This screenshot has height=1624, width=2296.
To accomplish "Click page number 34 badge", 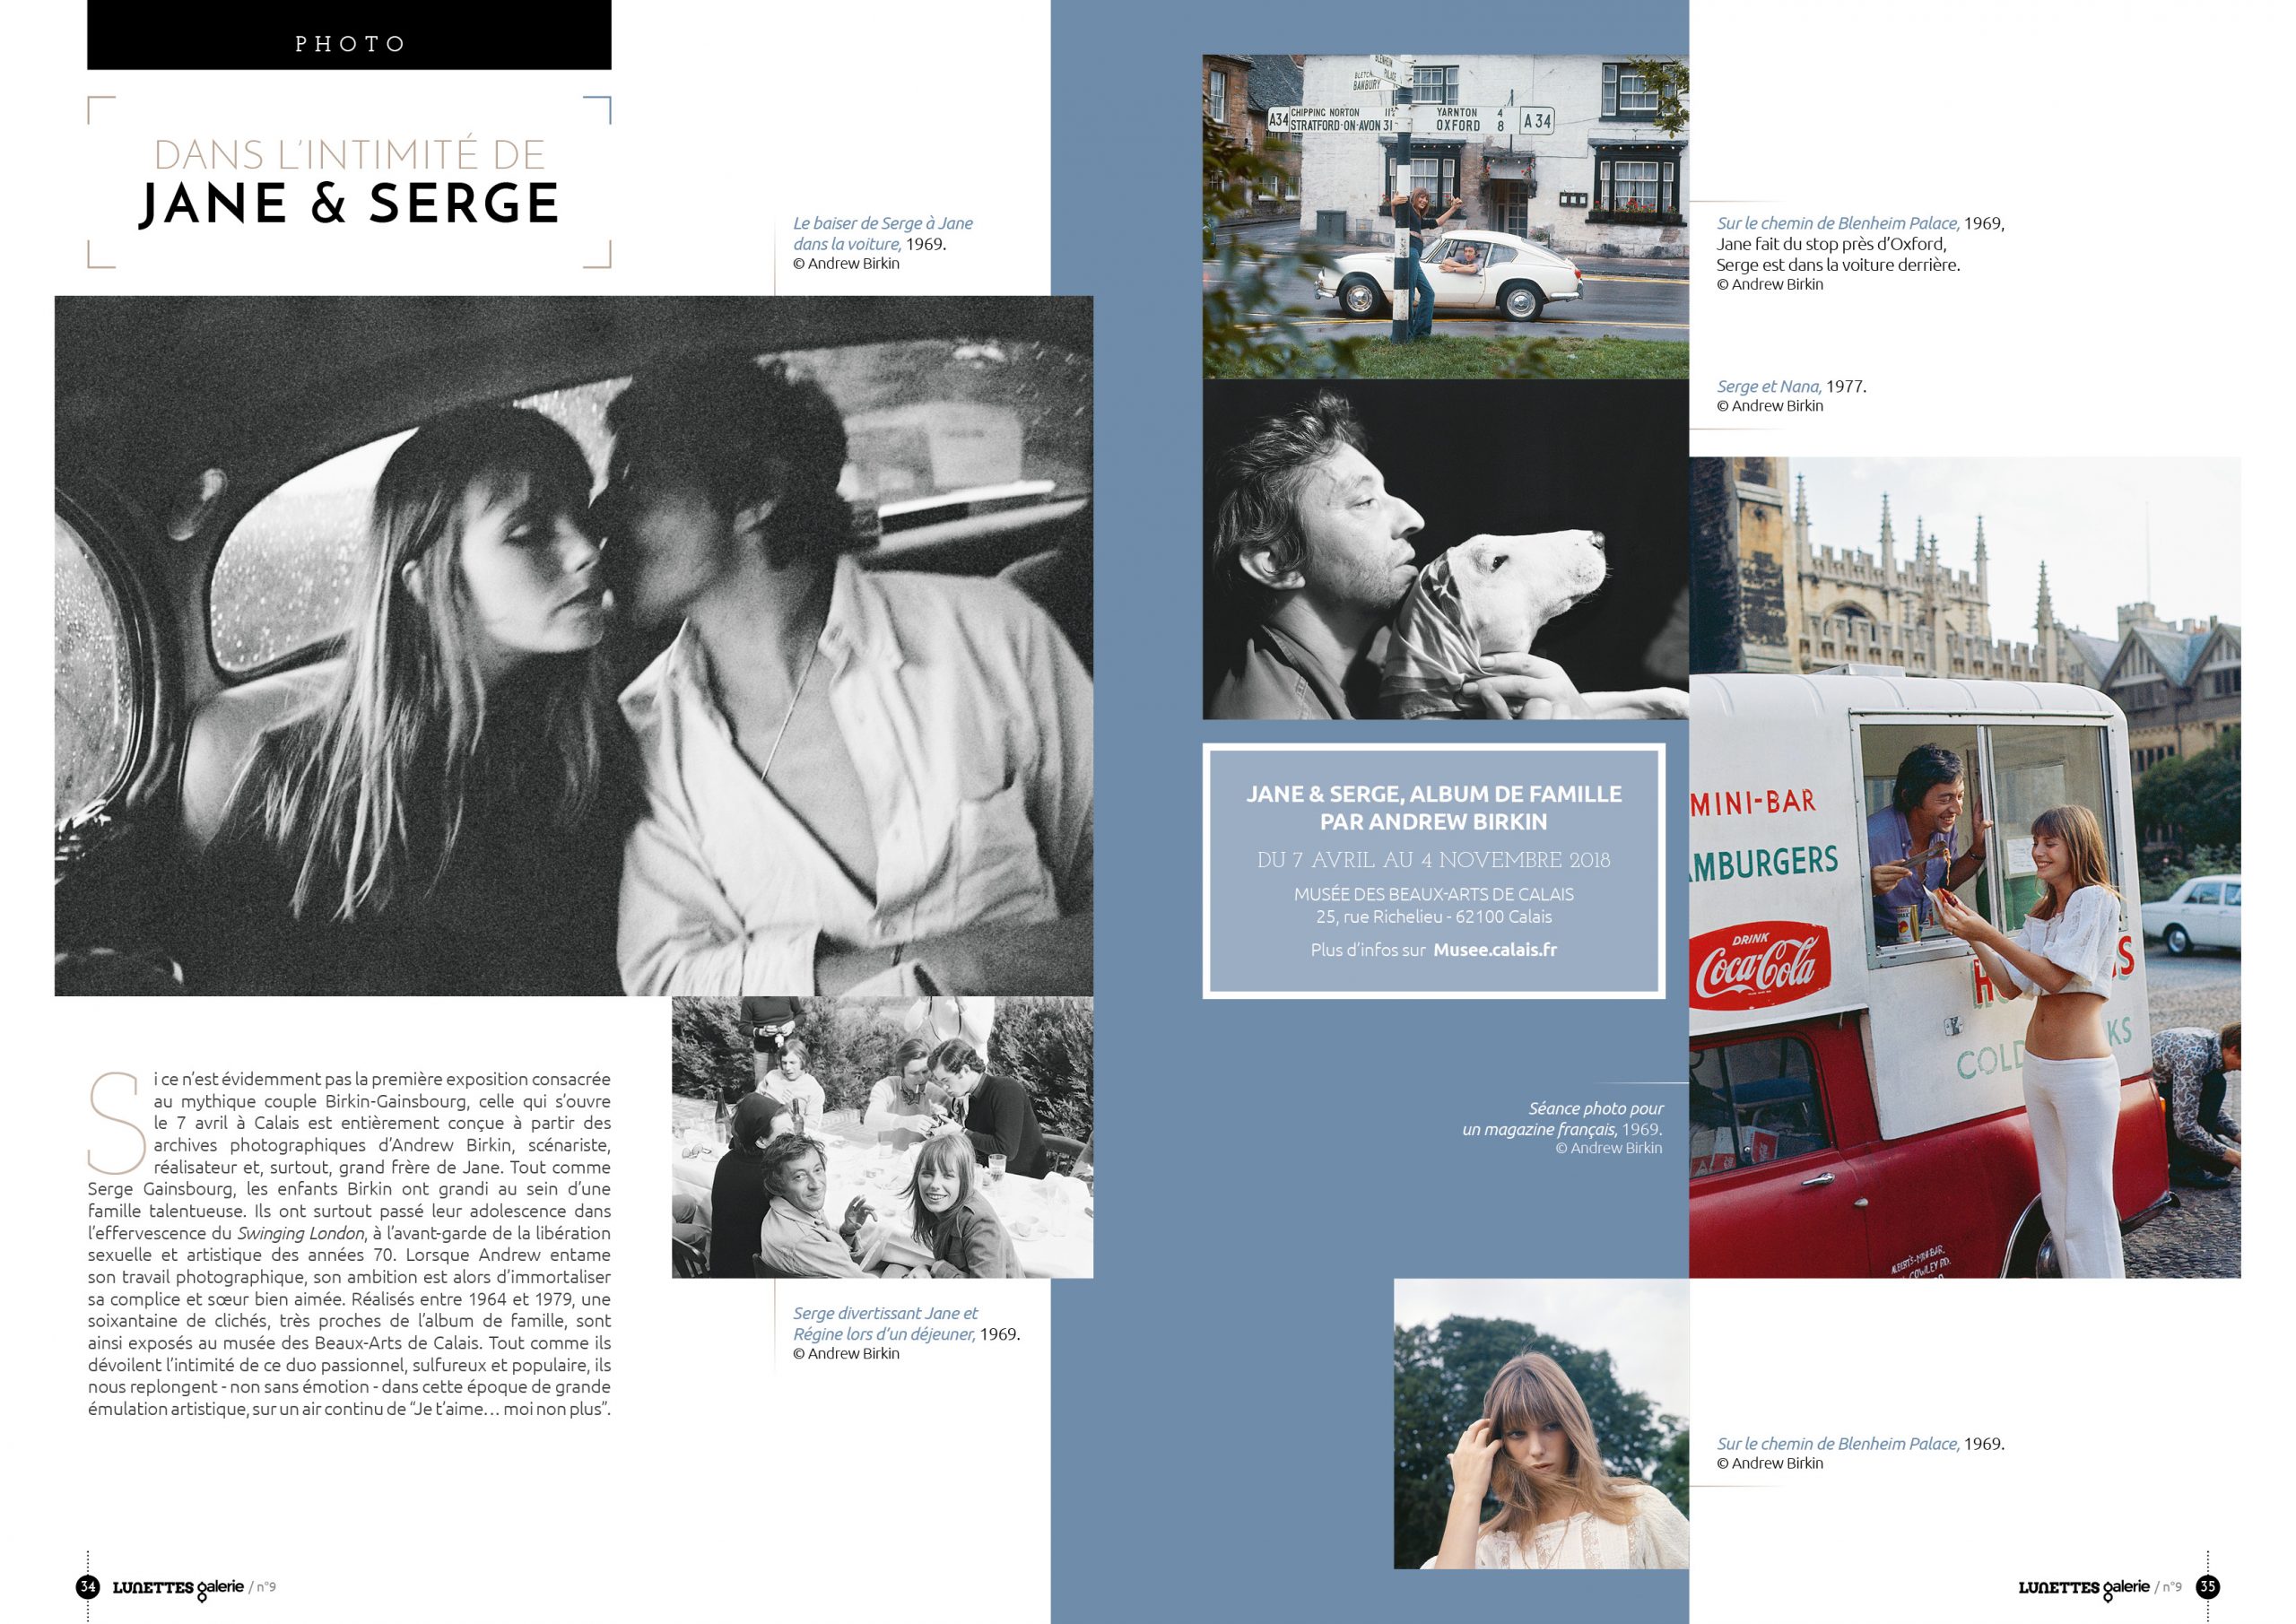I will [88, 1587].
